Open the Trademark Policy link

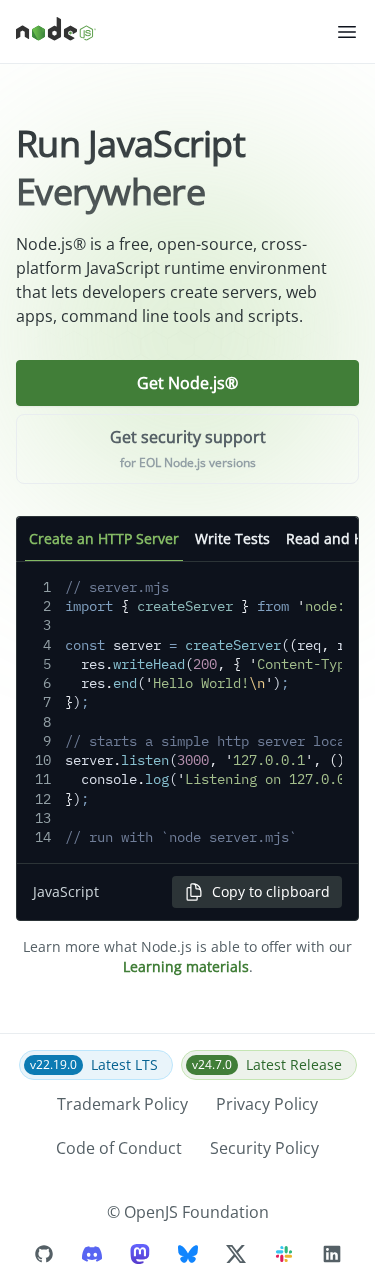[122, 1104]
